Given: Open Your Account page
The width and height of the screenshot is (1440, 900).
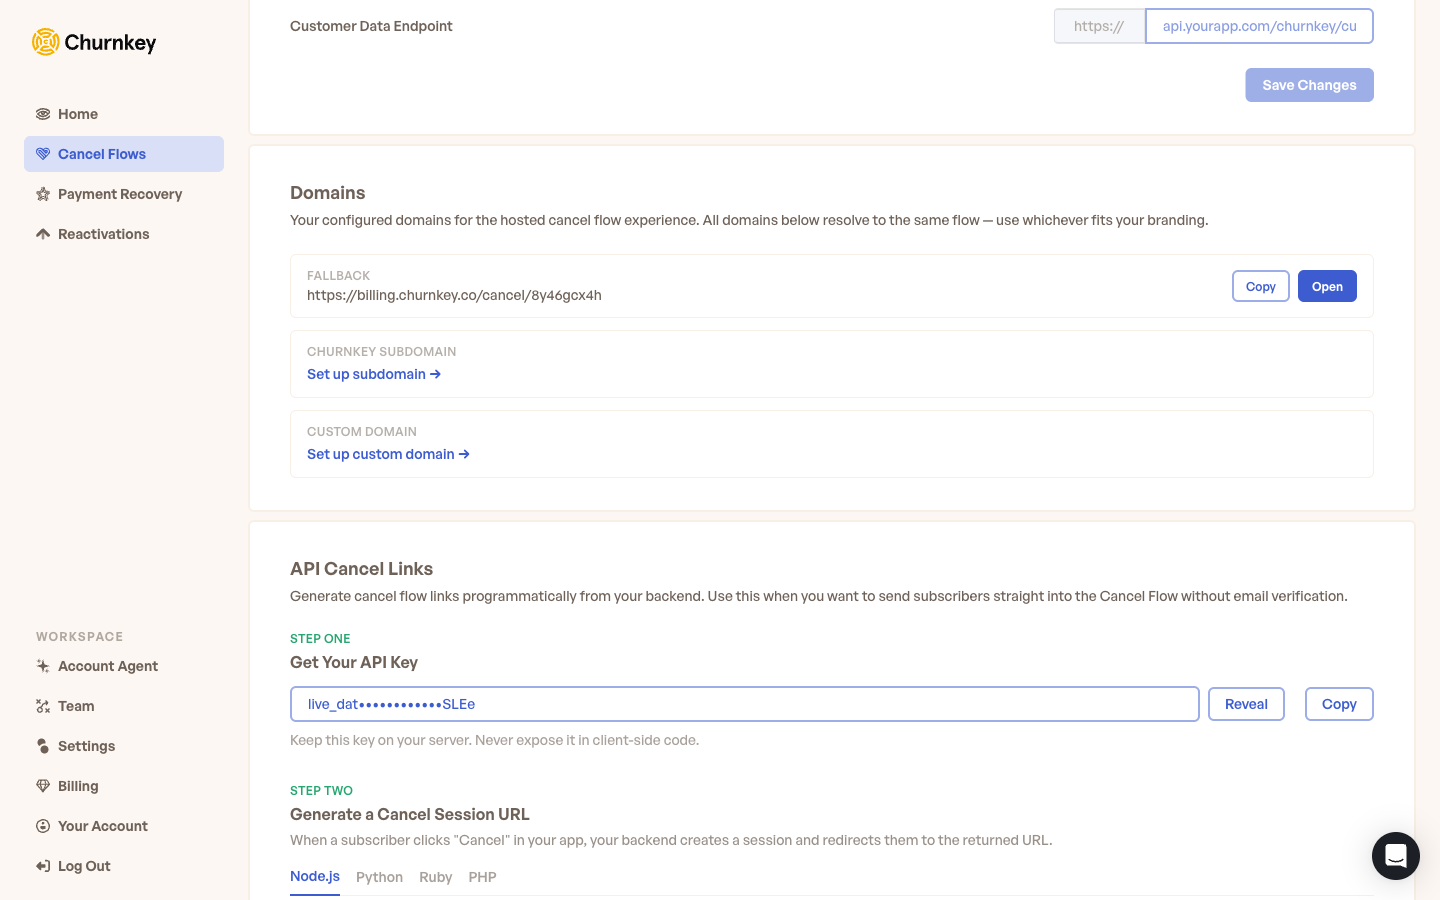Looking at the screenshot, I should (124, 826).
